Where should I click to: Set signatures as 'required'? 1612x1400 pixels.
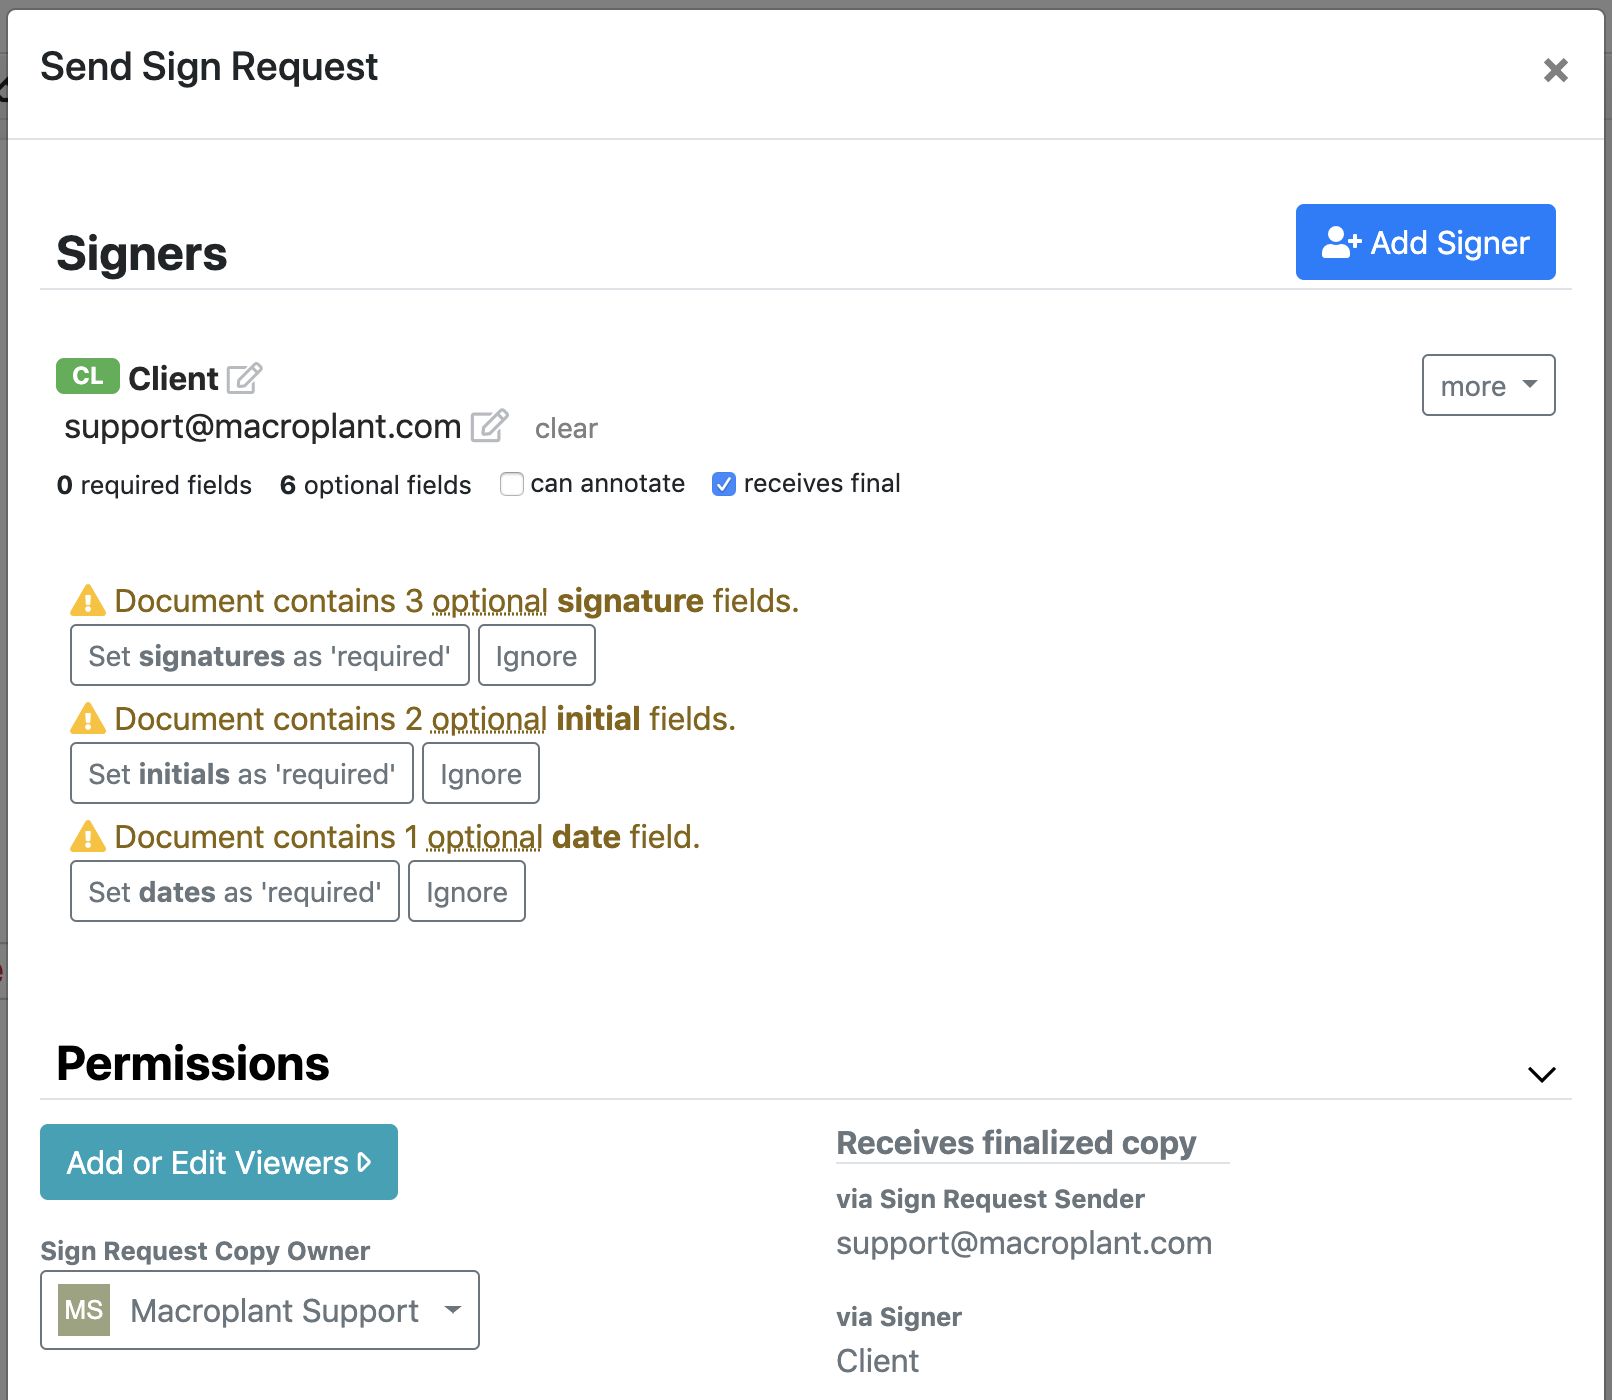click(x=268, y=655)
